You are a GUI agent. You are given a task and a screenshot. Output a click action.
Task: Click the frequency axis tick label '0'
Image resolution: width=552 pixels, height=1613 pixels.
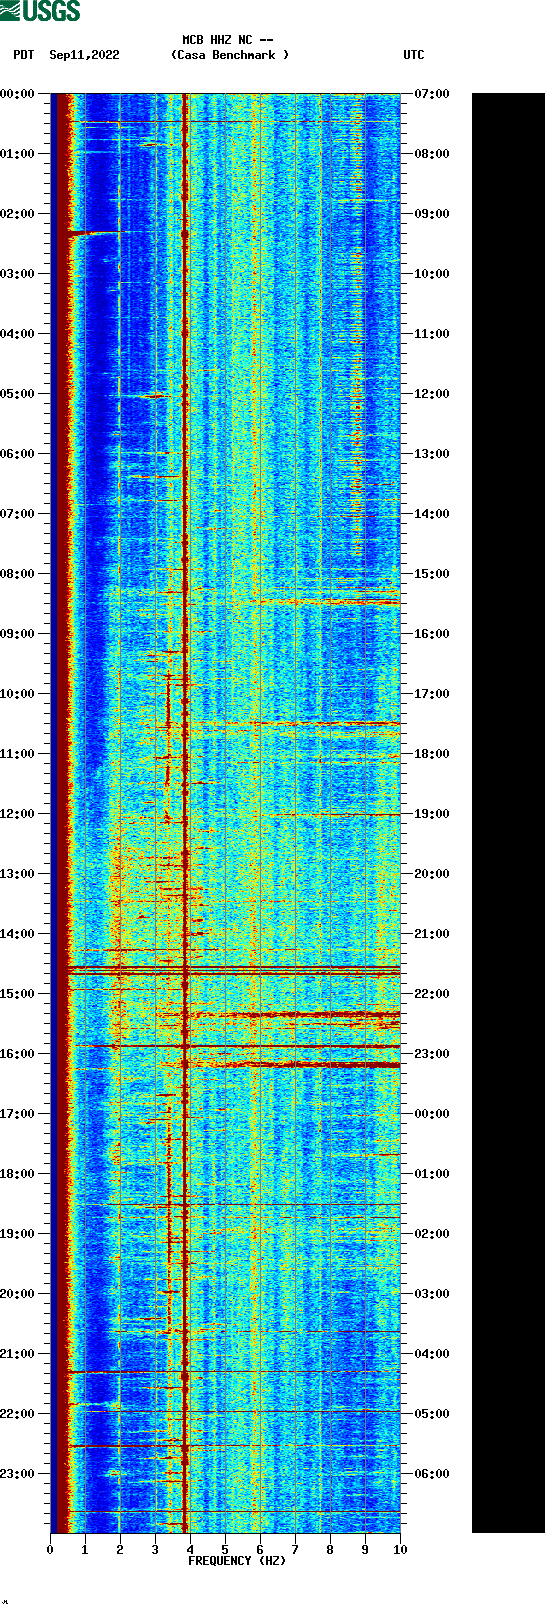point(50,1550)
